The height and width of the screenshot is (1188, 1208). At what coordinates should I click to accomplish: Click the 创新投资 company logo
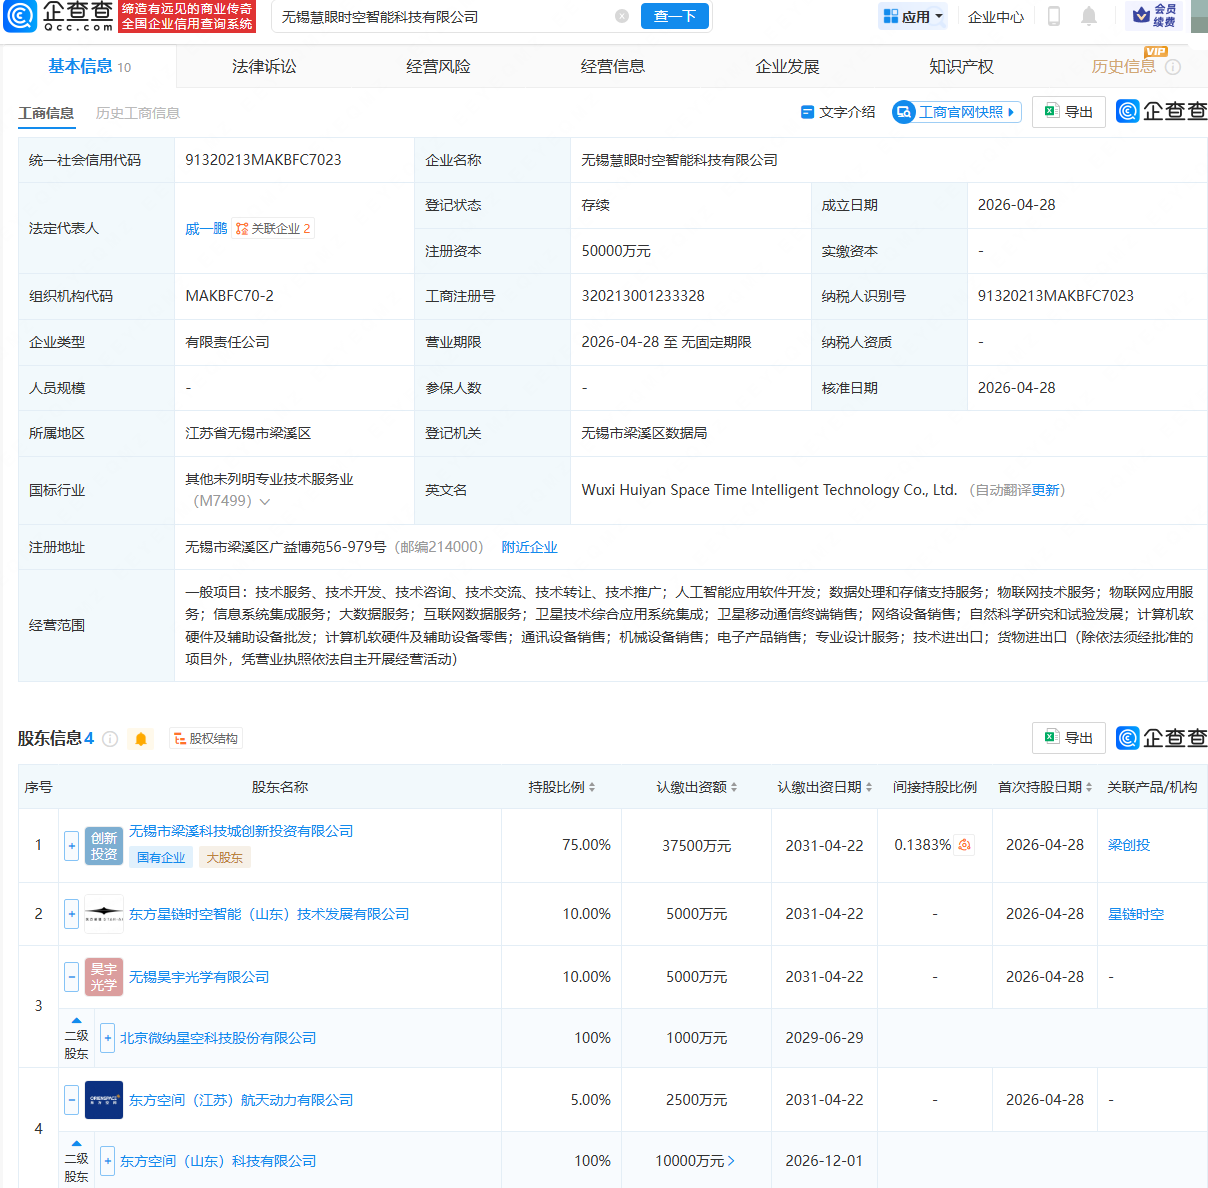(x=104, y=846)
